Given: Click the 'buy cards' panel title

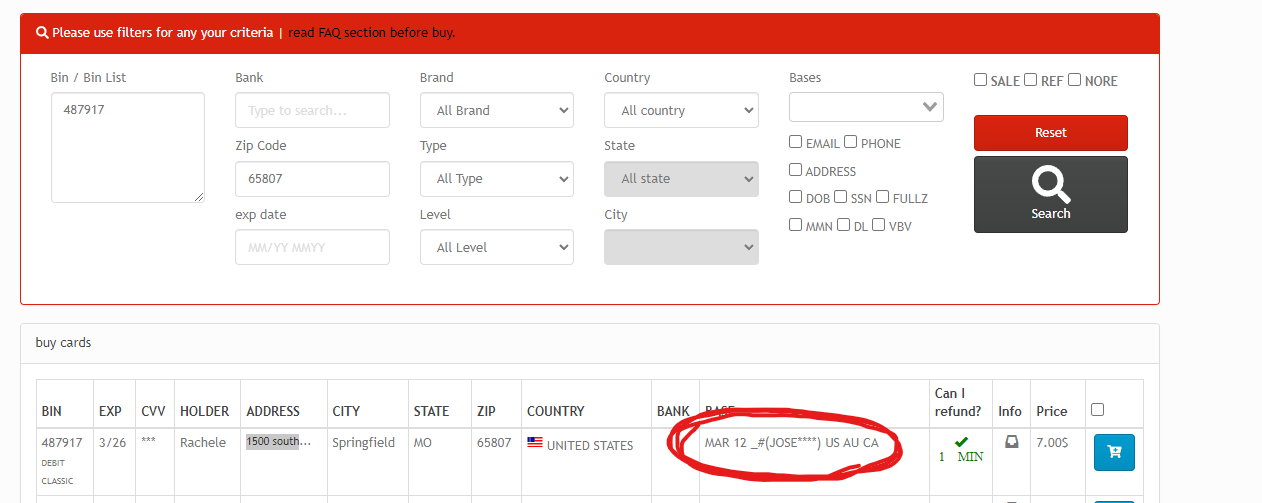Looking at the screenshot, I should click(63, 343).
